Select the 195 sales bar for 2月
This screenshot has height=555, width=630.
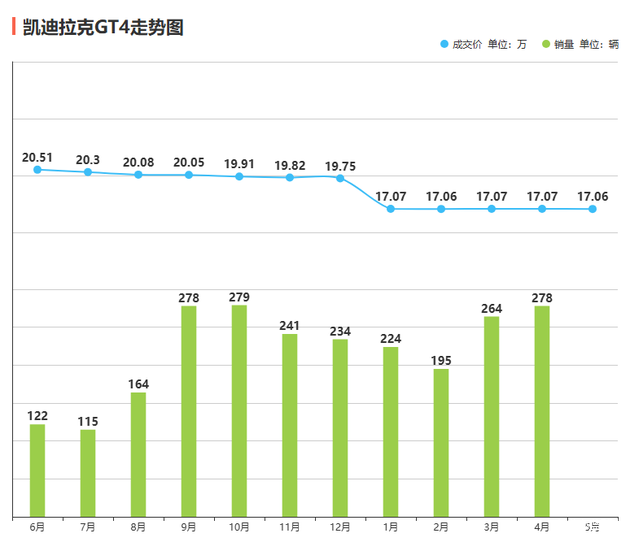point(441,442)
